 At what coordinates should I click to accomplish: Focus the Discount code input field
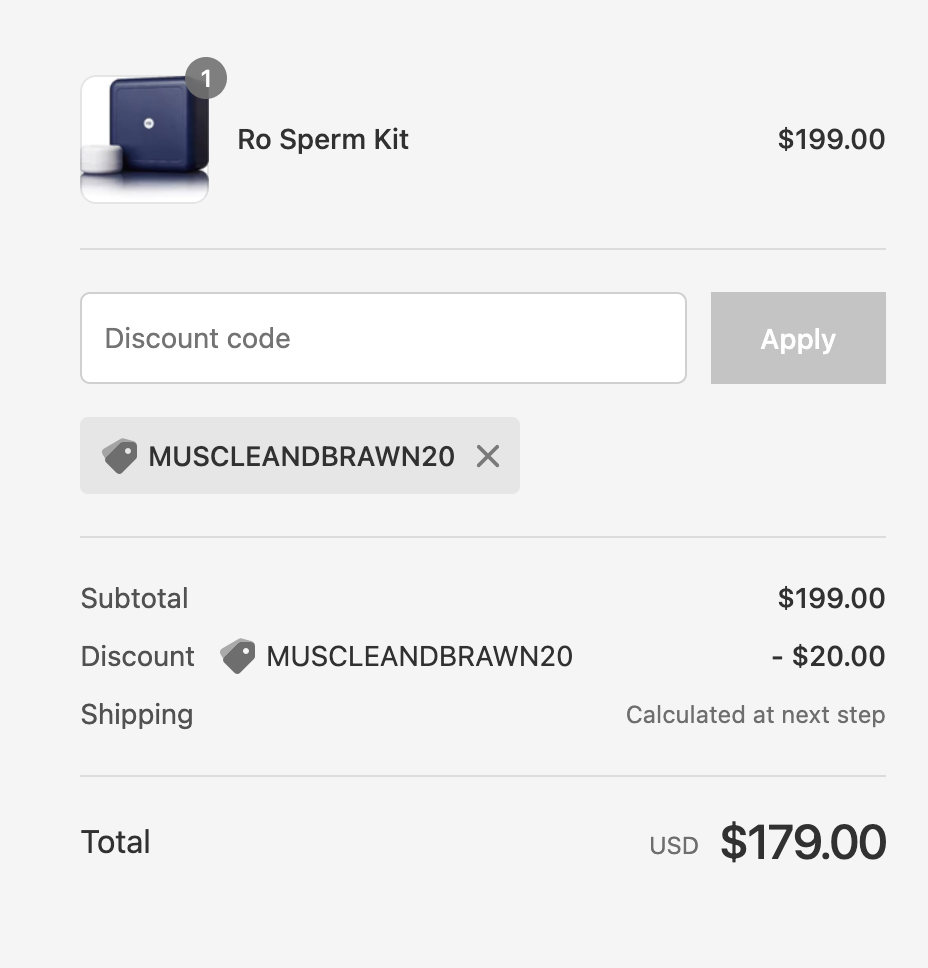point(383,338)
